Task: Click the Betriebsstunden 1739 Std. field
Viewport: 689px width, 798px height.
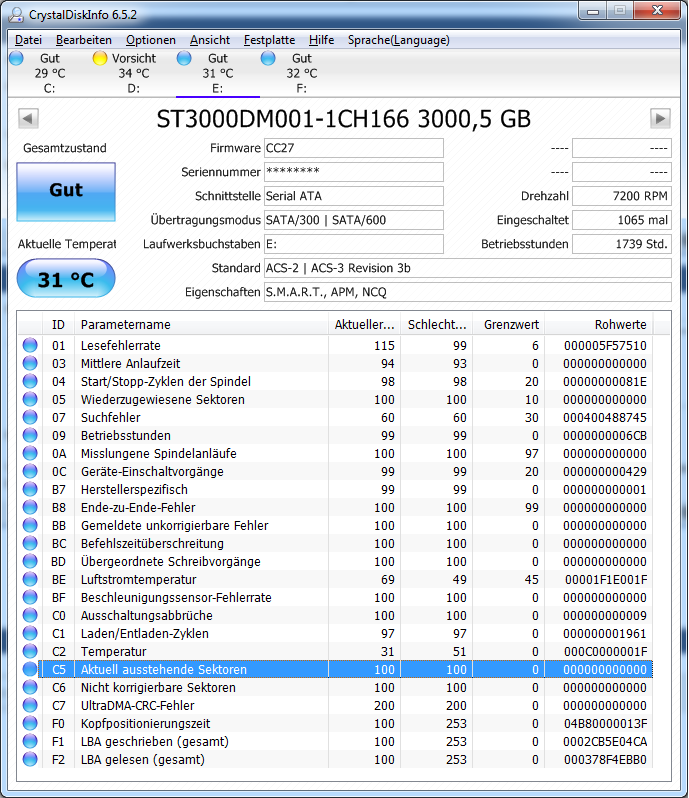Action: click(x=622, y=244)
